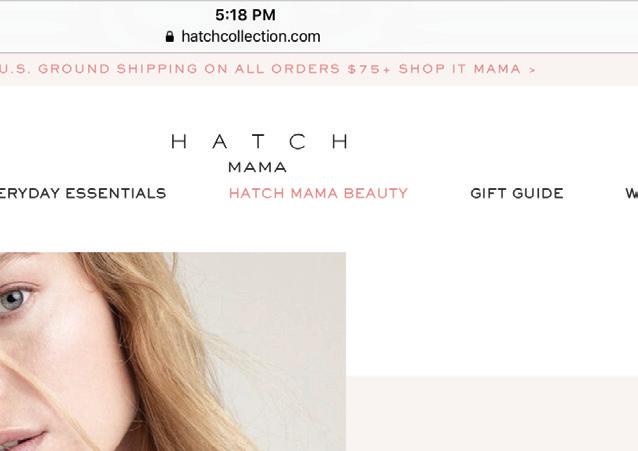Image resolution: width=638 pixels, height=451 pixels.
Task: Tap the hatchcollection.com address text
Action: click(x=251, y=37)
